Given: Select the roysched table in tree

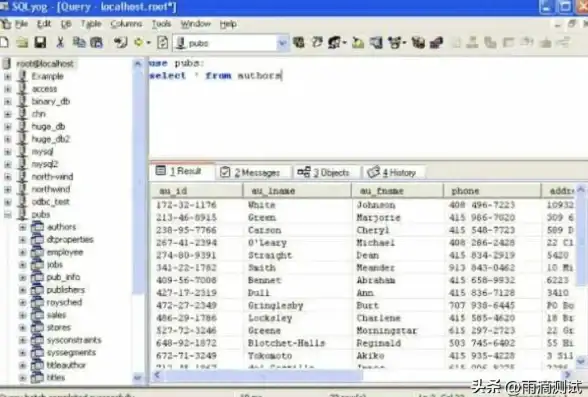Looking at the screenshot, I should (x=64, y=302).
